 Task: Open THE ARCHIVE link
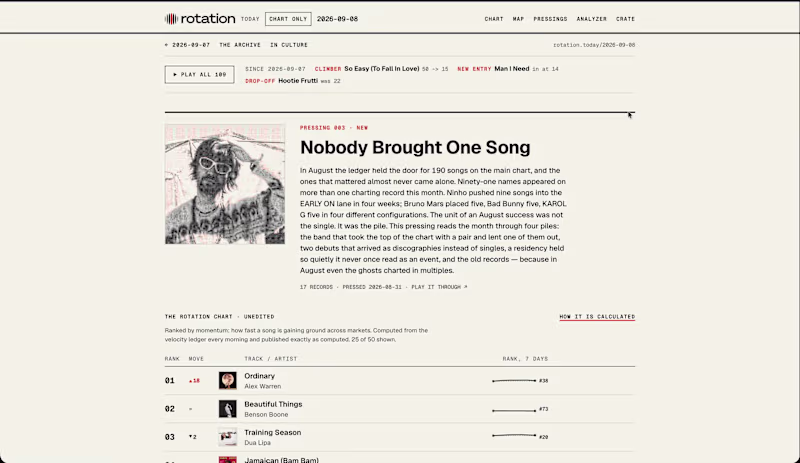[240, 45]
